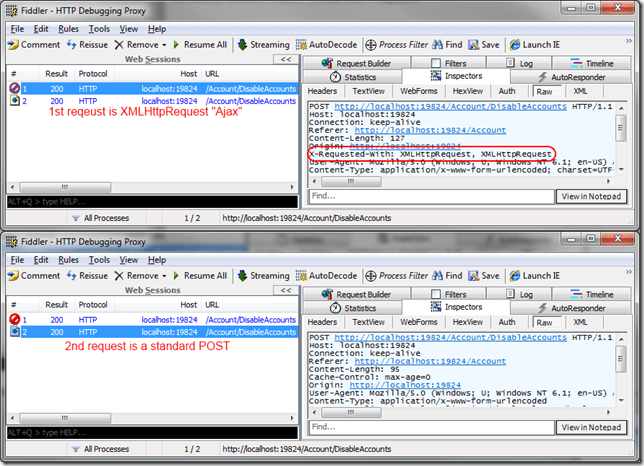Select WebForms inspector tab in bottom window

point(419,322)
